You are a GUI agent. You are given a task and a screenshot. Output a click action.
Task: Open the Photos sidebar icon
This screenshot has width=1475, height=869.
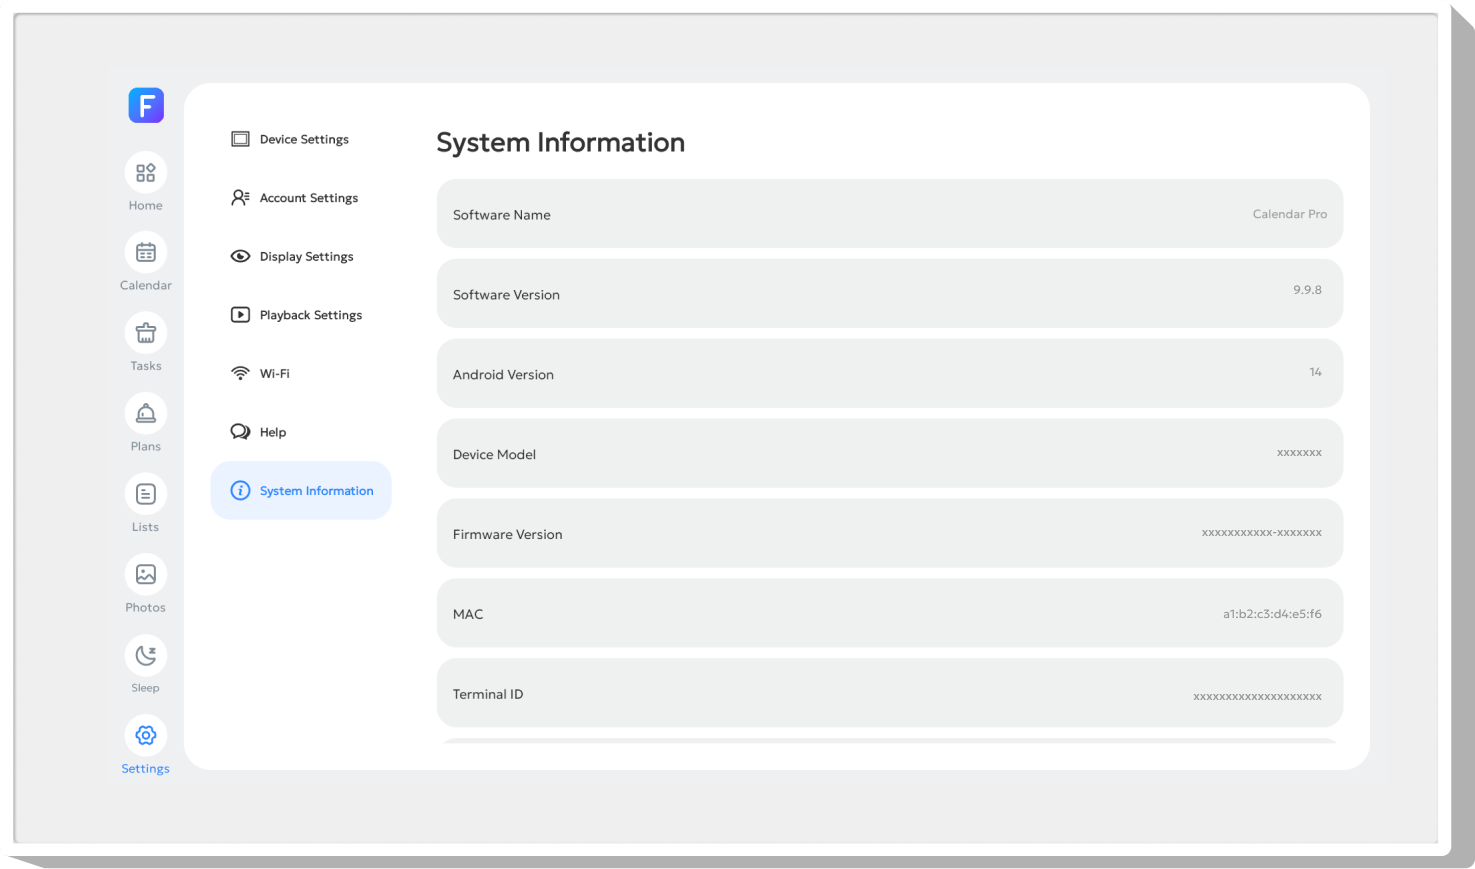pyautogui.click(x=146, y=574)
